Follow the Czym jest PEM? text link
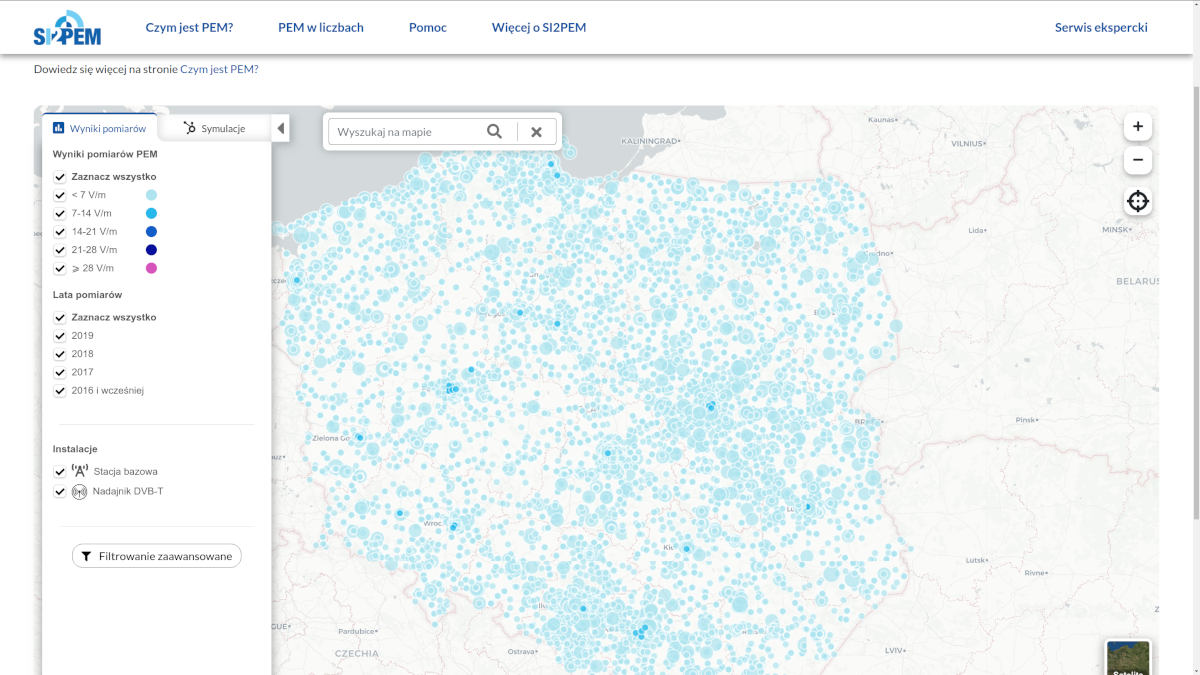Image resolution: width=1200 pixels, height=675 pixels. [x=219, y=69]
